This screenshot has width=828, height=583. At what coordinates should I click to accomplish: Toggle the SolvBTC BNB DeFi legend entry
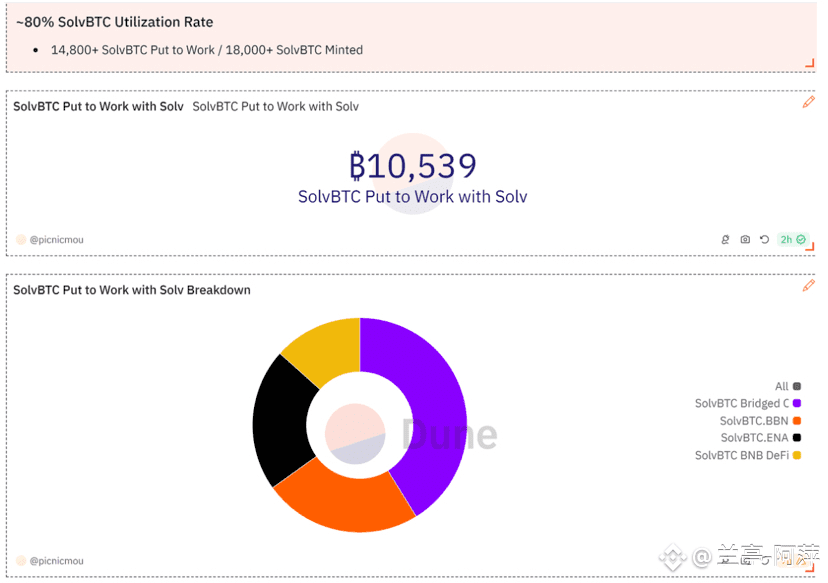748,455
